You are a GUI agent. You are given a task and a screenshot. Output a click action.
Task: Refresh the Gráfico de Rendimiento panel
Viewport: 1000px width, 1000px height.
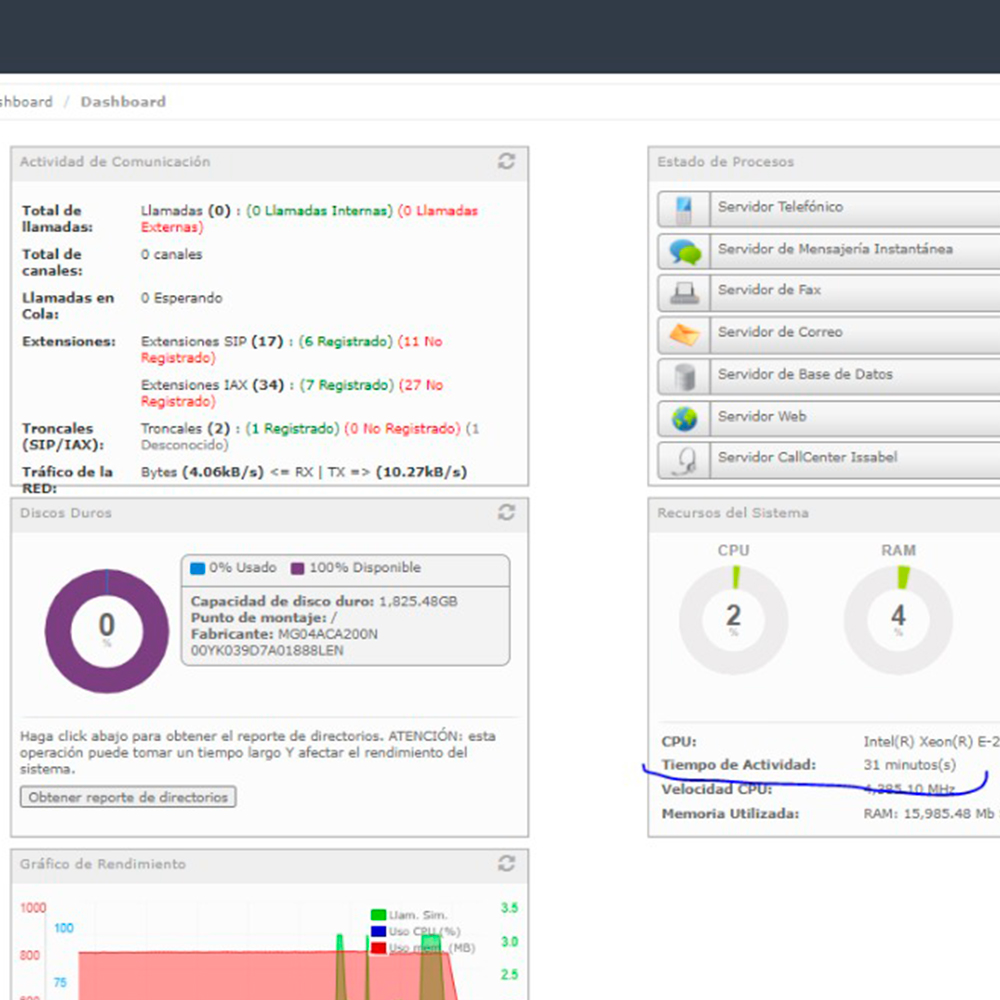point(507,863)
